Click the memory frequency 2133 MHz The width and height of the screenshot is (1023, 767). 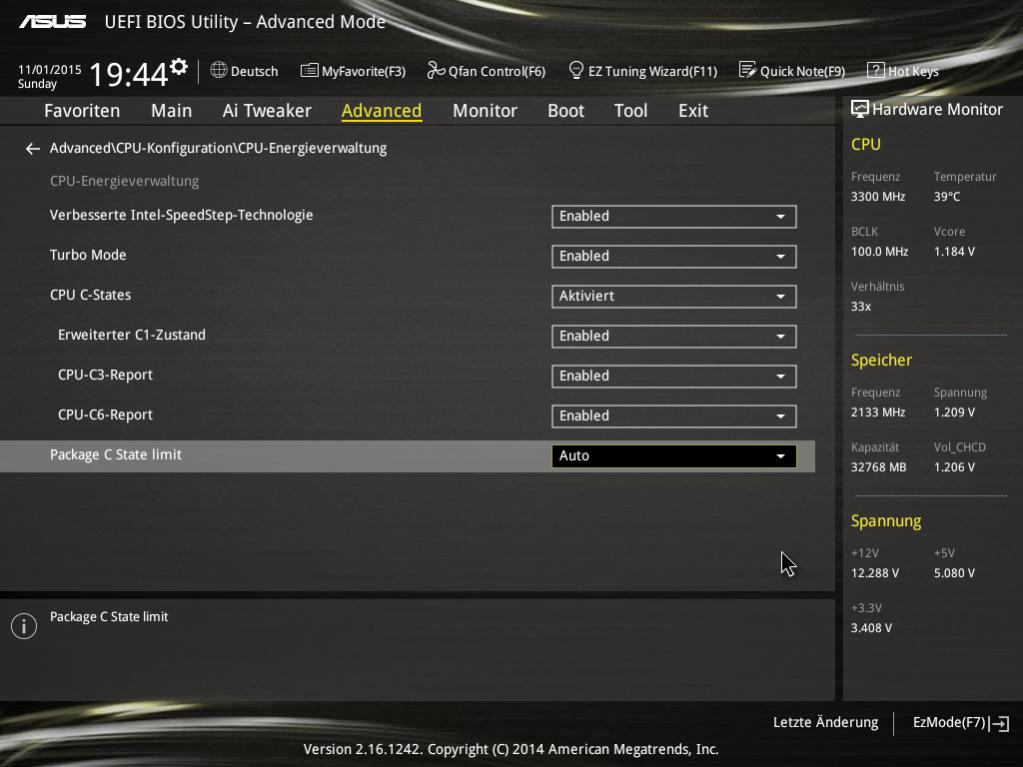pos(878,412)
